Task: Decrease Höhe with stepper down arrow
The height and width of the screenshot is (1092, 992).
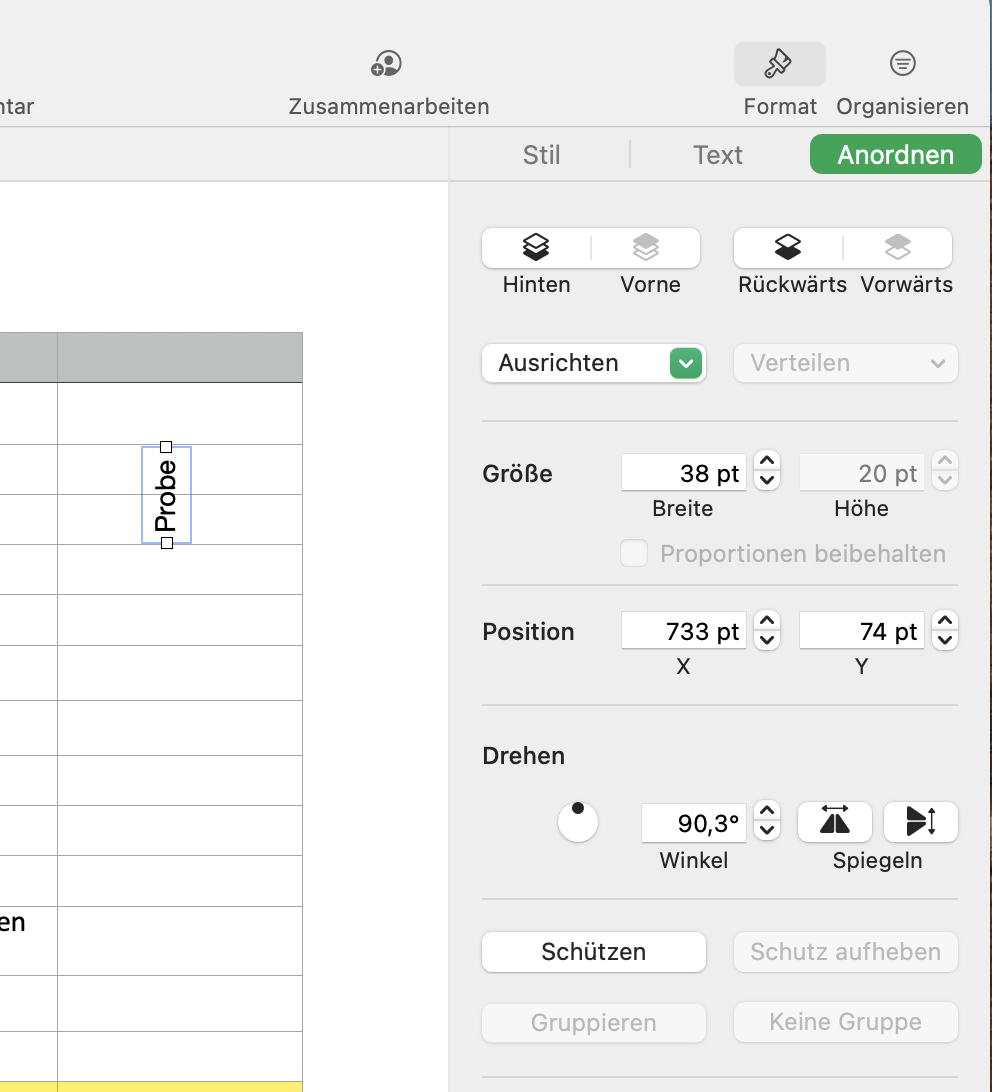Action: (945, 481)
